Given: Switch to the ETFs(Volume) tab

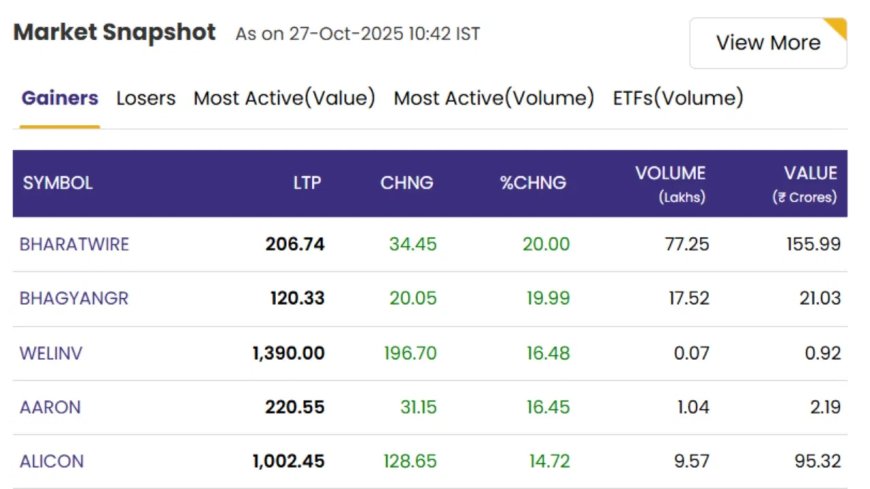Looking at the screenshot, I should 678,98.
